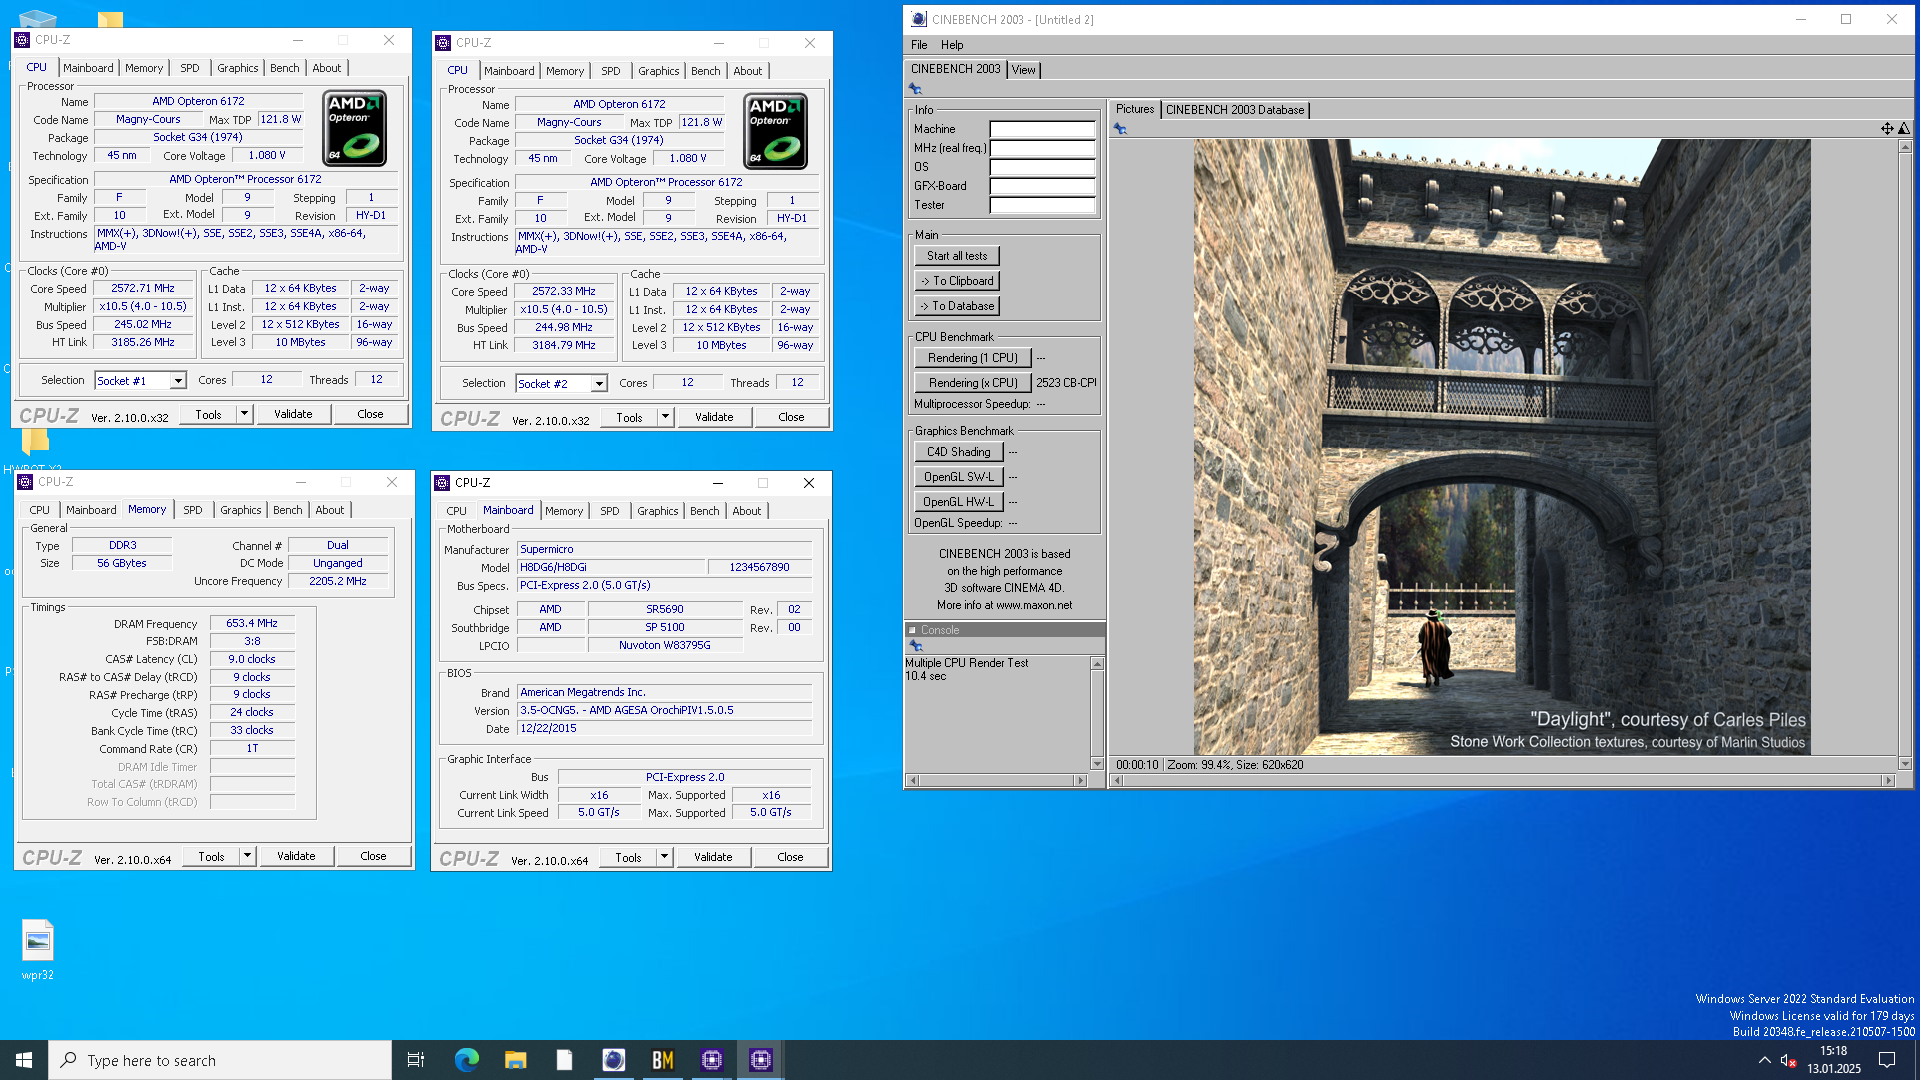Open the Socket #2 selection dropdown
This screenshot has height=1080, width=1920.
click(x=599, y=384)
